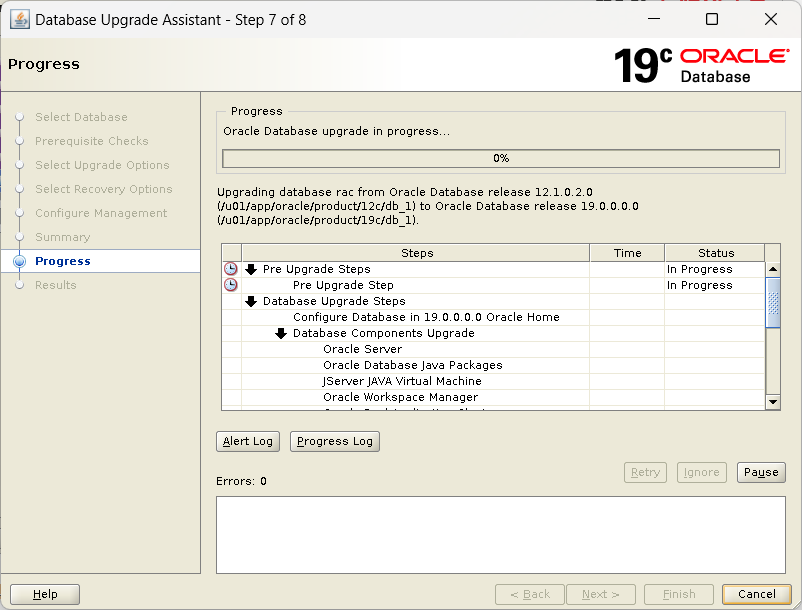Select the Select Database wizard step
The image size is (802, 610).
coord(81,117)
